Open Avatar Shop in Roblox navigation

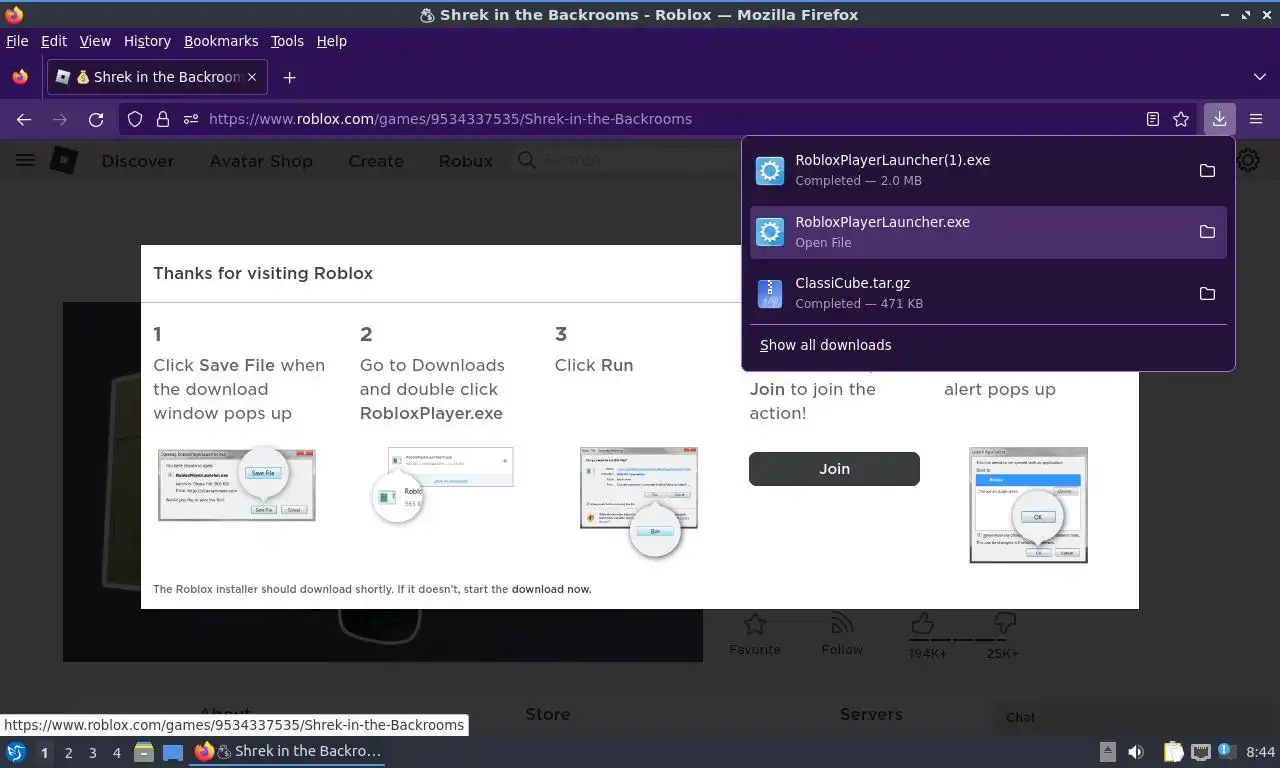[x=261, y=161]
